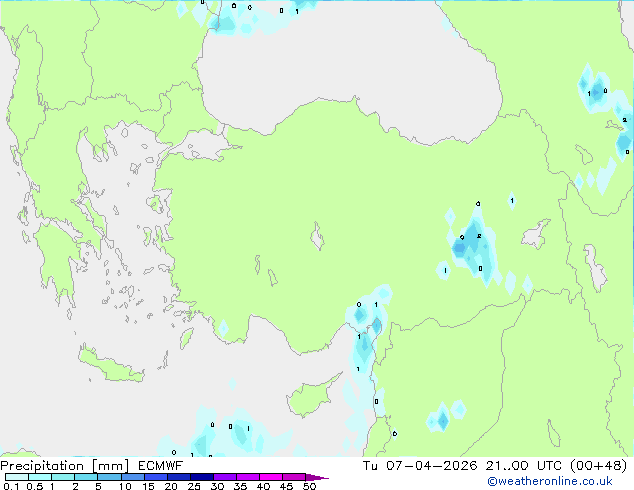Click the 'UTC' label
The image size is (634, 490).
tap(549, 466)
